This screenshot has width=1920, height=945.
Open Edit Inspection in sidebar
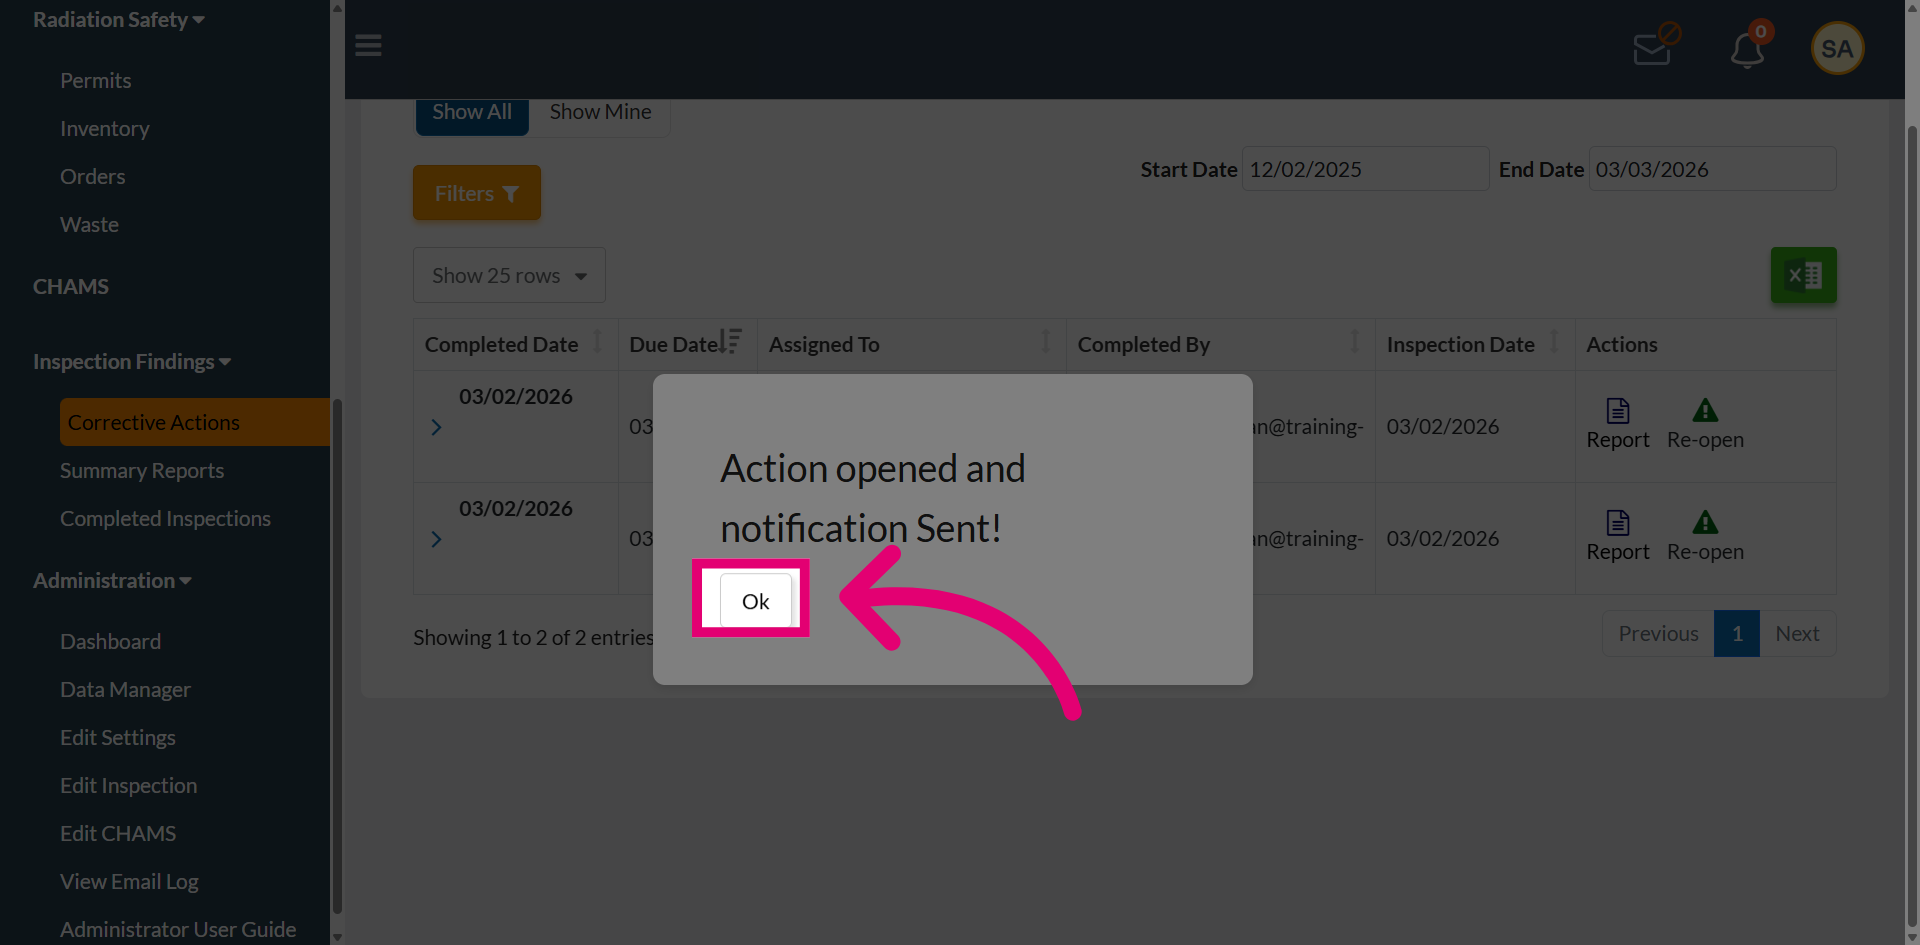(129, 785)
